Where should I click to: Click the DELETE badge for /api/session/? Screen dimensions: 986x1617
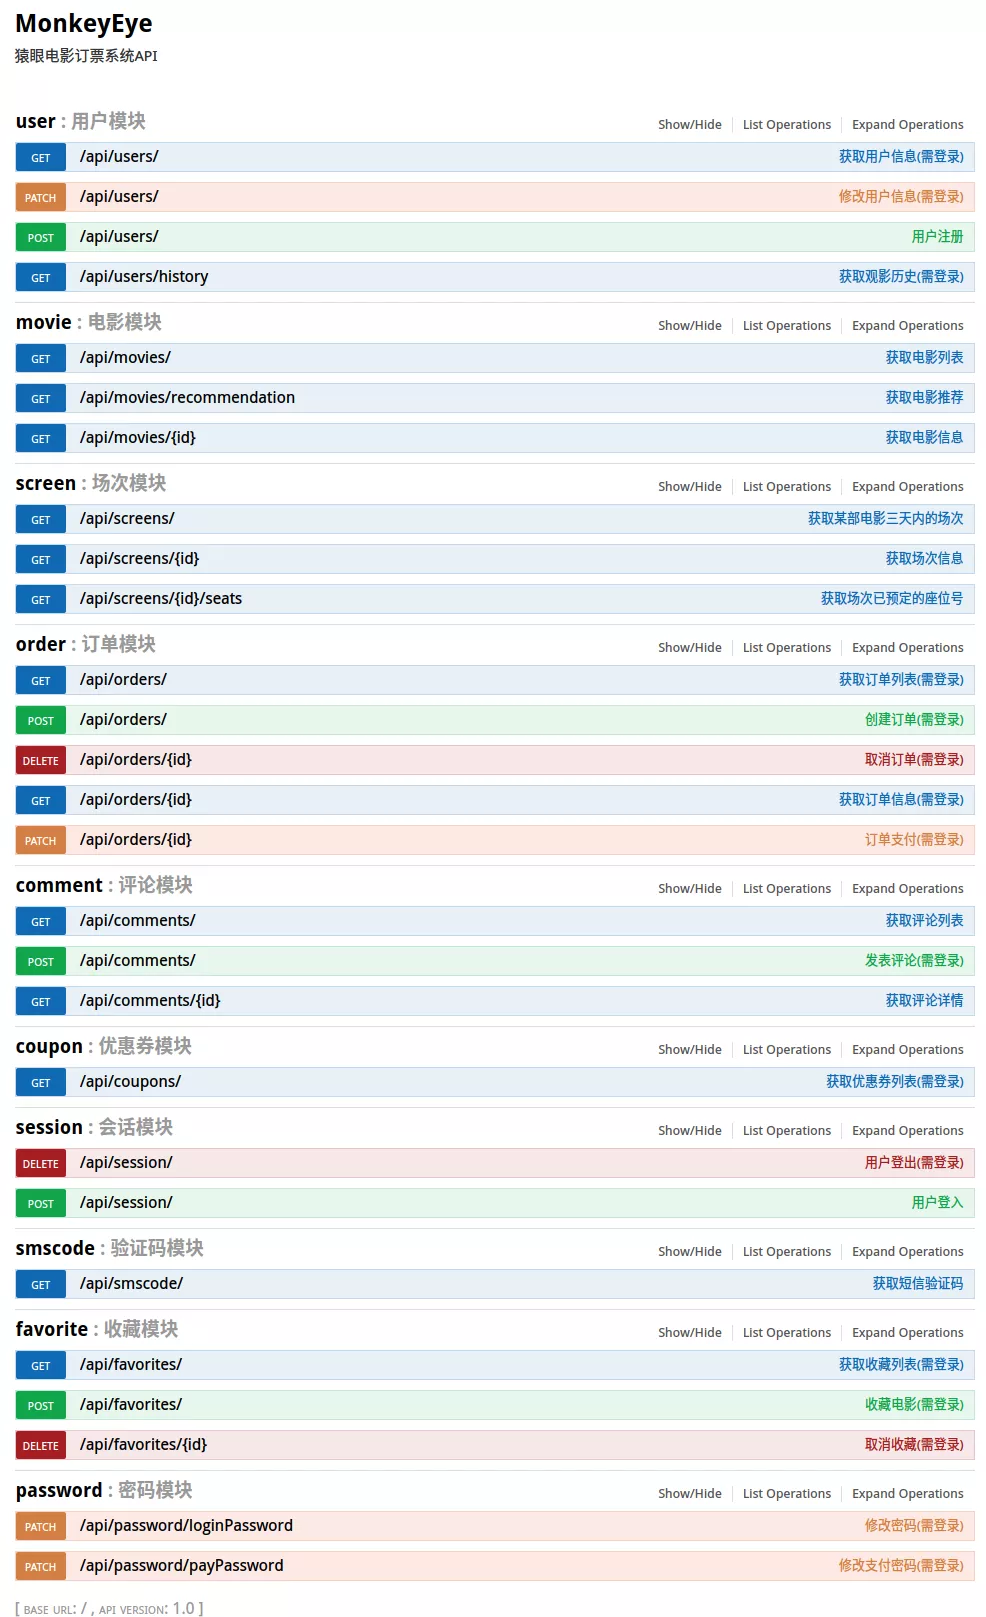[41, 1164]
